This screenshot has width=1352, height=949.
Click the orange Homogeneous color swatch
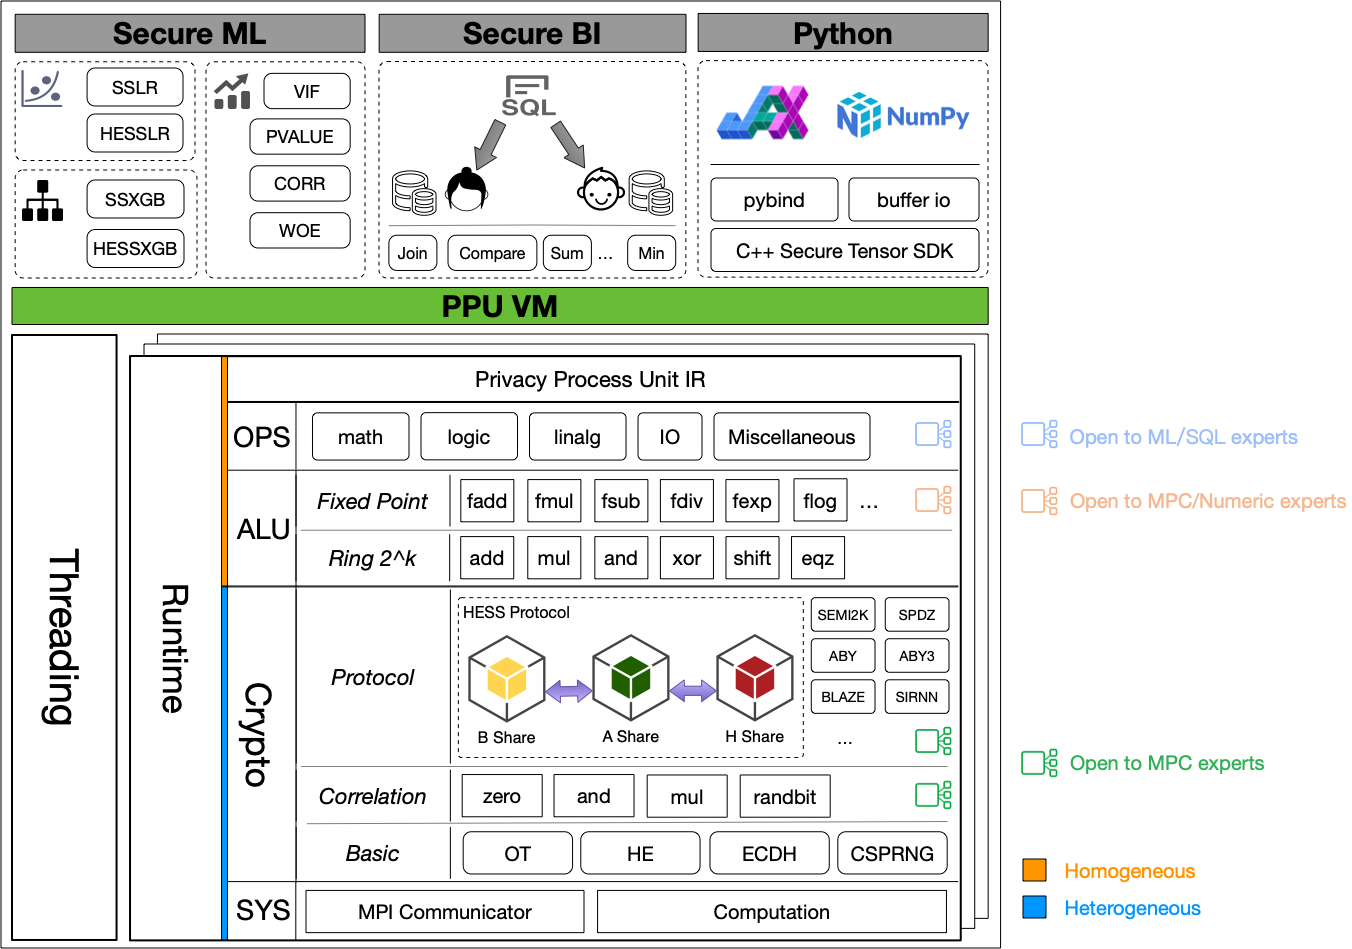pos(1036,871)
